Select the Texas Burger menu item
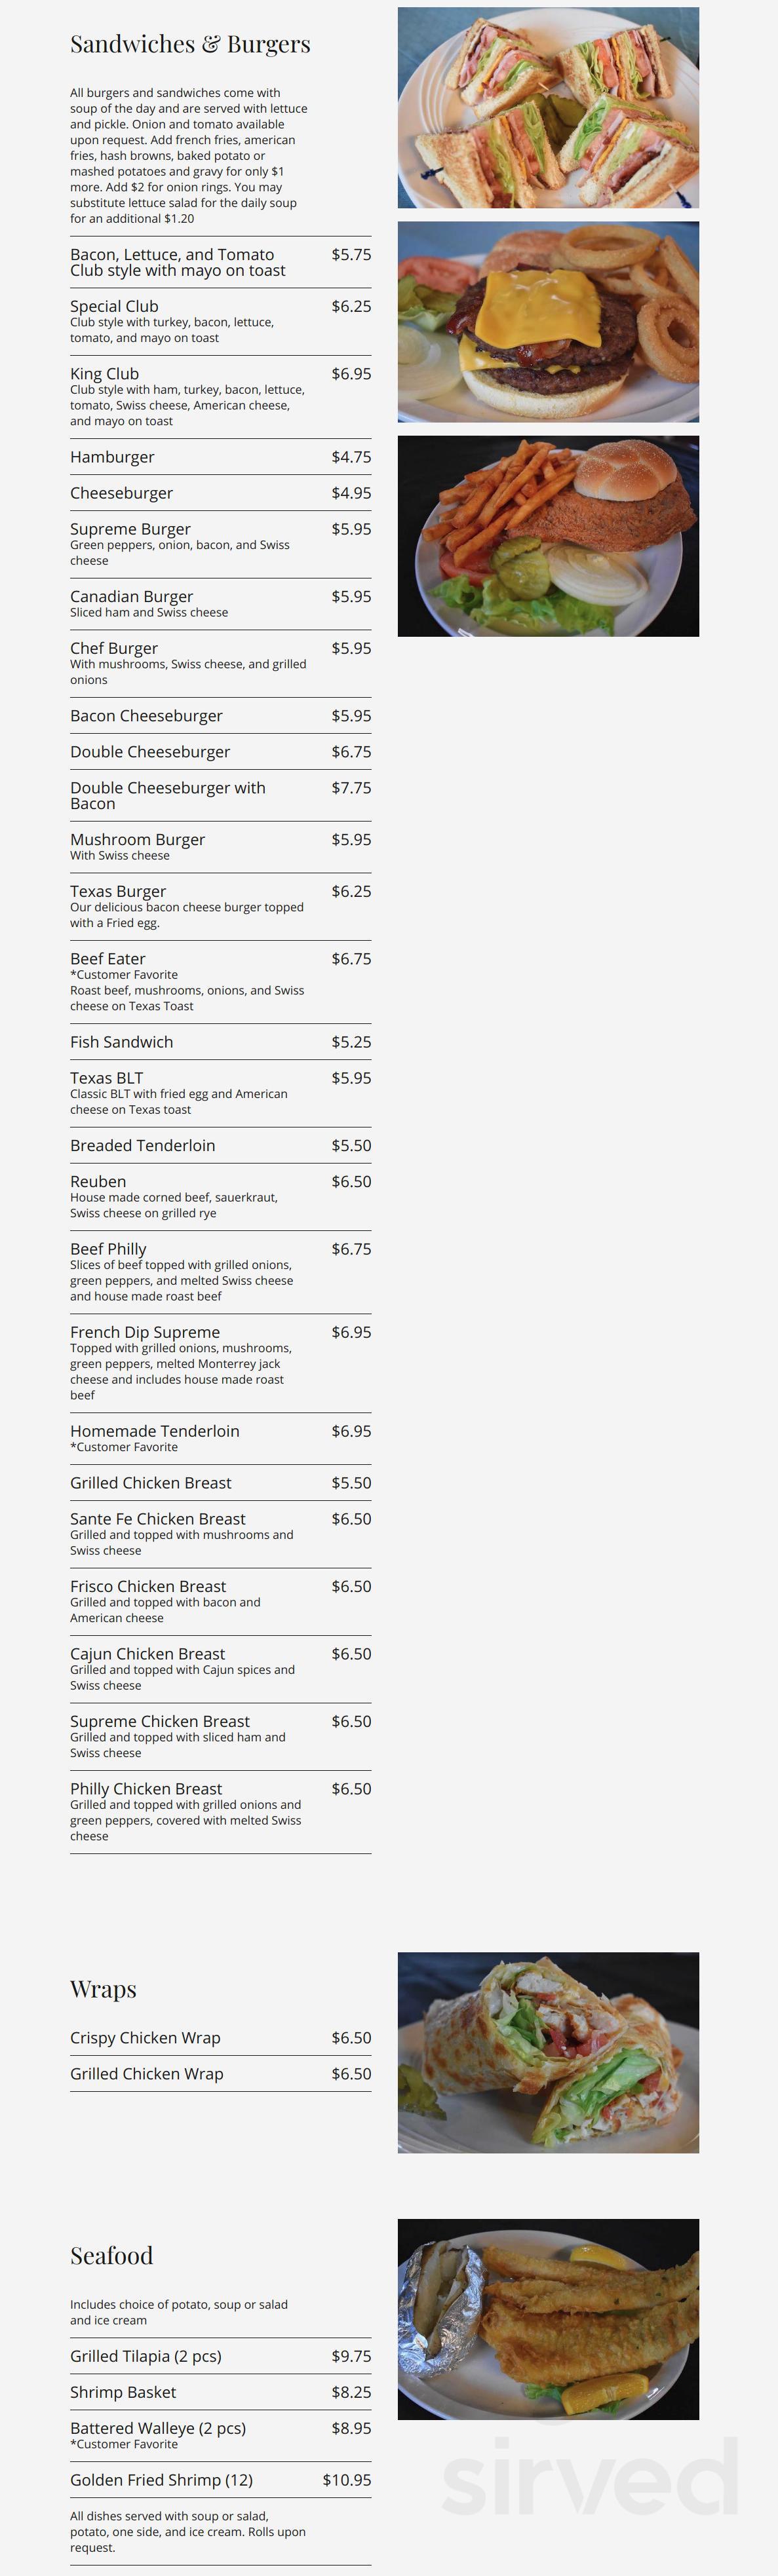Viewport: 778px width, 2576px height. pos(118,891)
